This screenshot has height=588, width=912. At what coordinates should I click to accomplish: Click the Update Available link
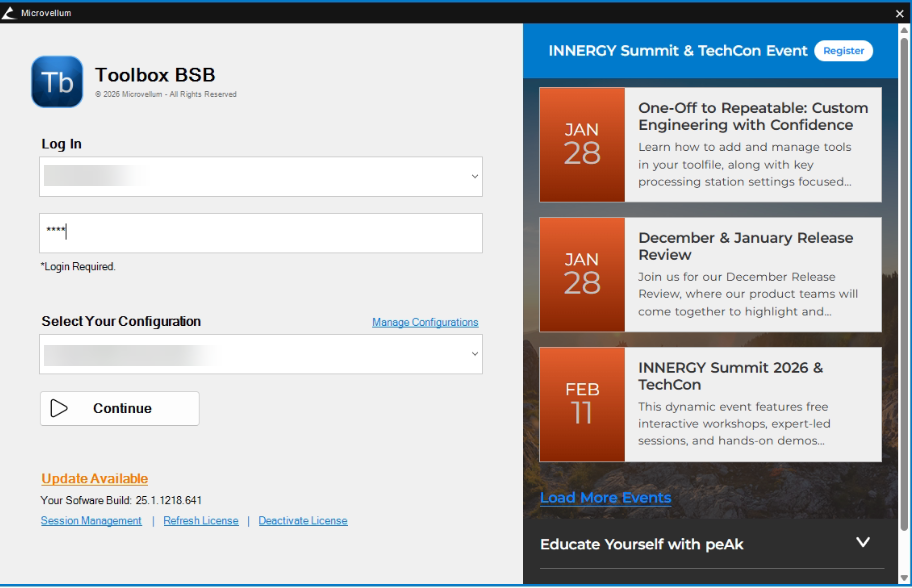click(94, 479)
